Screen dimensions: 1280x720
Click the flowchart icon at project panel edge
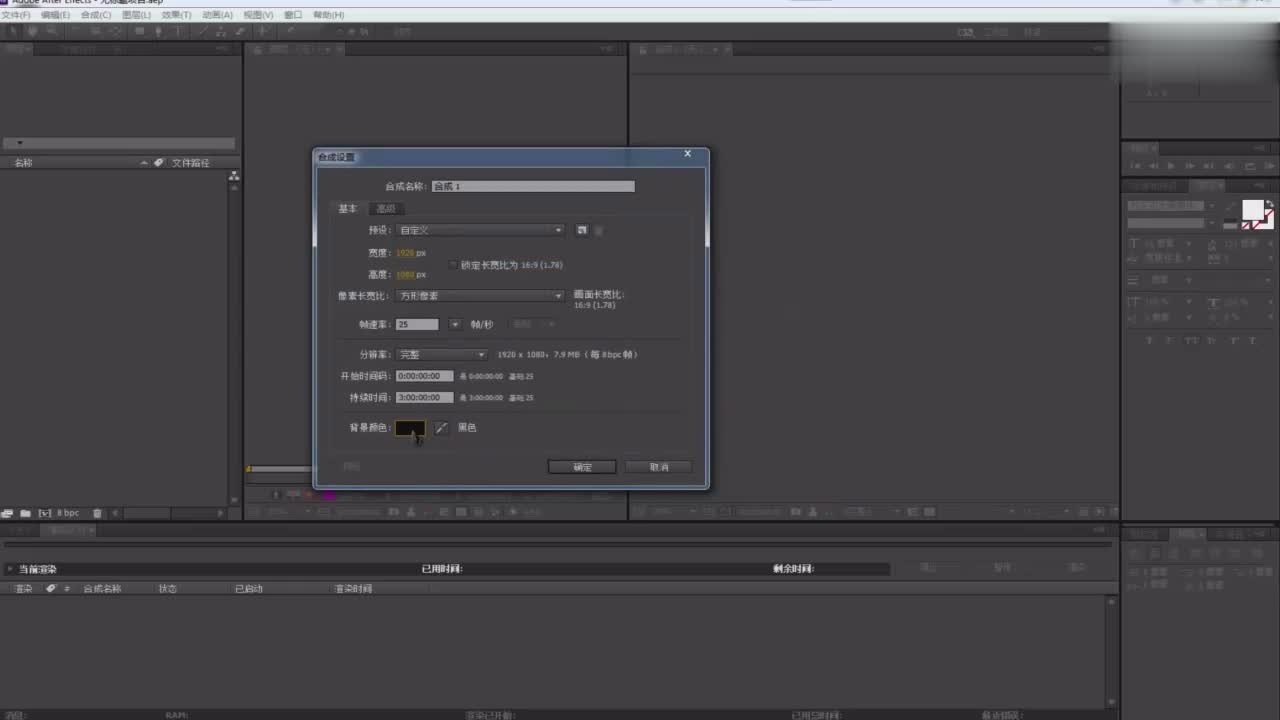point(234,176)
